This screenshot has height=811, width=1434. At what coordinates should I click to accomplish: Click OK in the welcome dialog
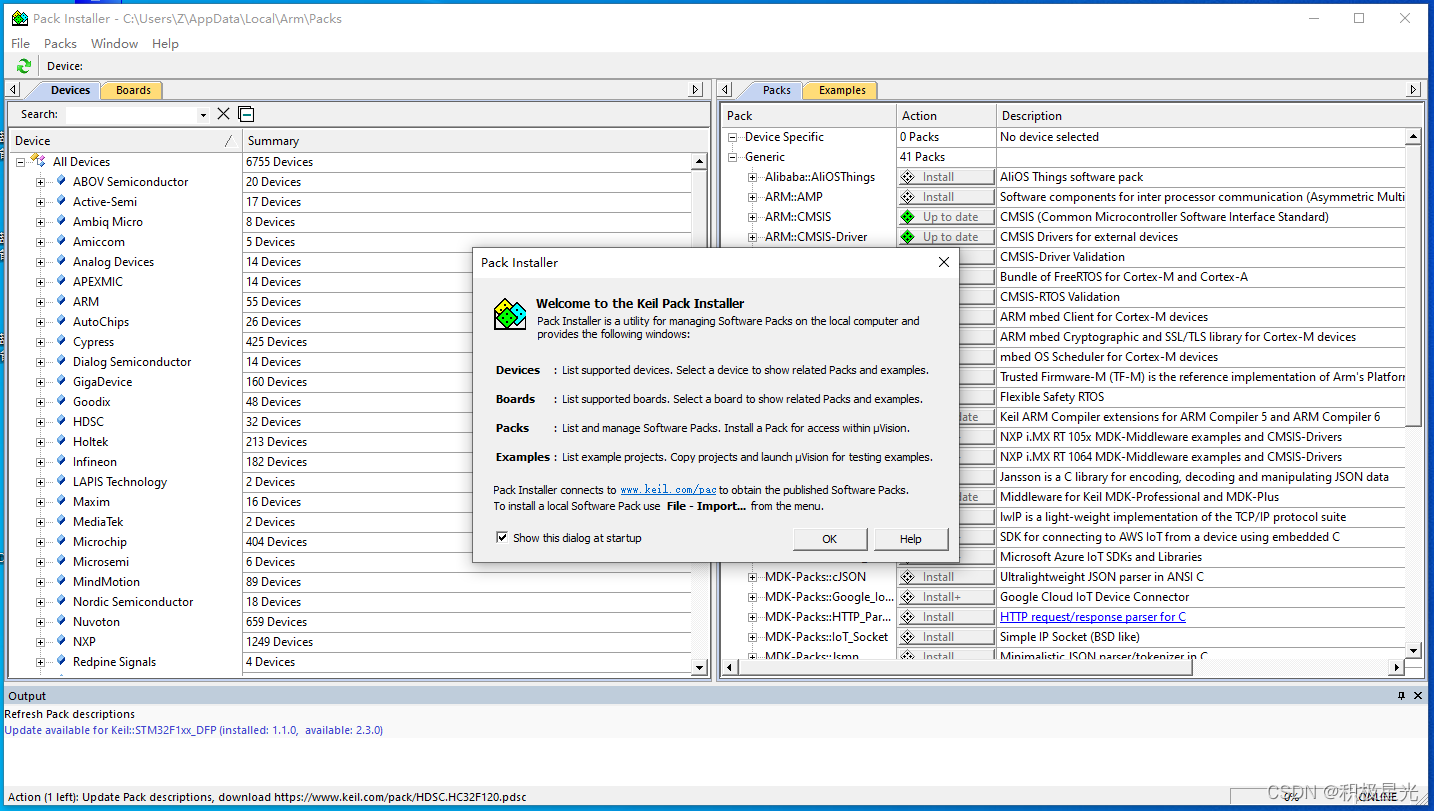830,539
